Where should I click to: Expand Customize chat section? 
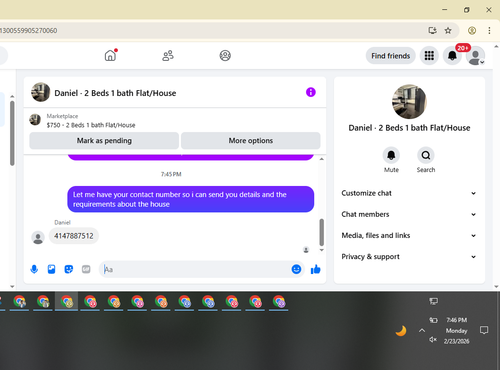point(409,193)
